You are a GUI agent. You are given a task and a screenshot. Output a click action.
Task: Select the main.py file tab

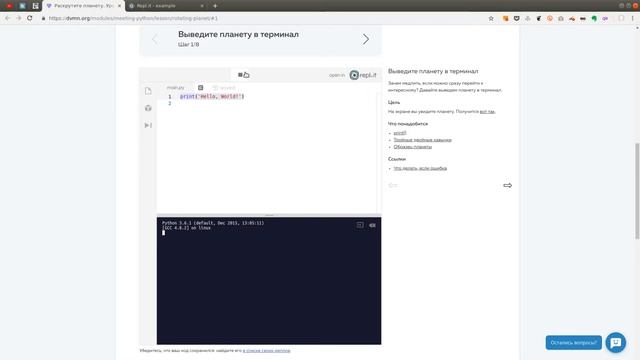[176, 88]
